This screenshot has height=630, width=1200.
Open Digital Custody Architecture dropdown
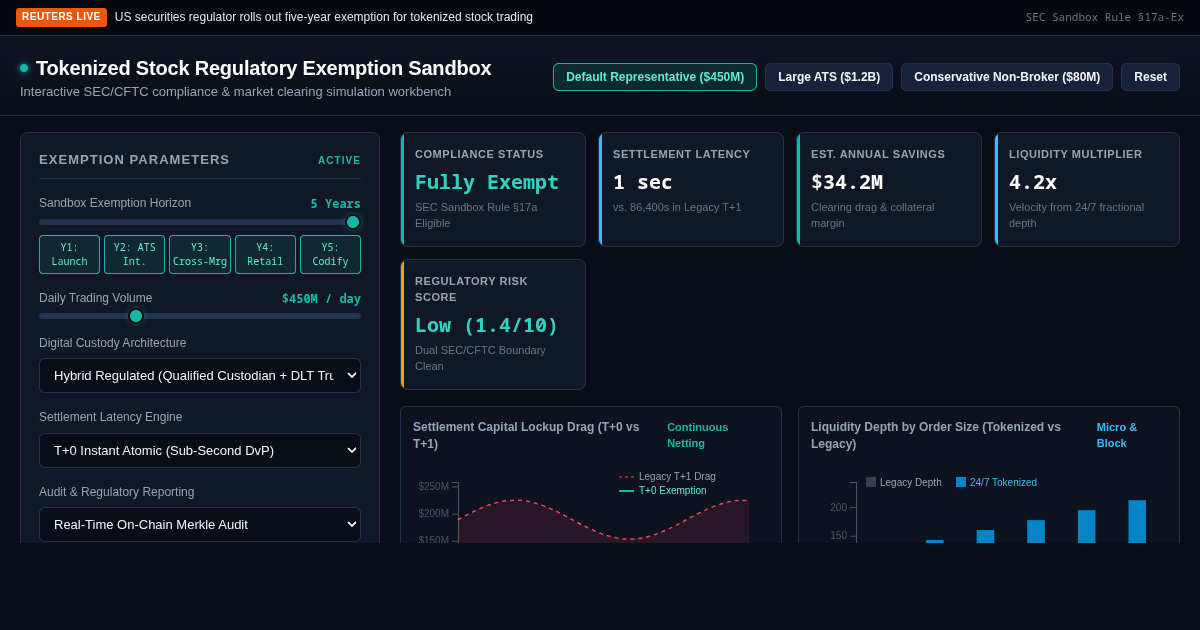(x=200, y=375)
